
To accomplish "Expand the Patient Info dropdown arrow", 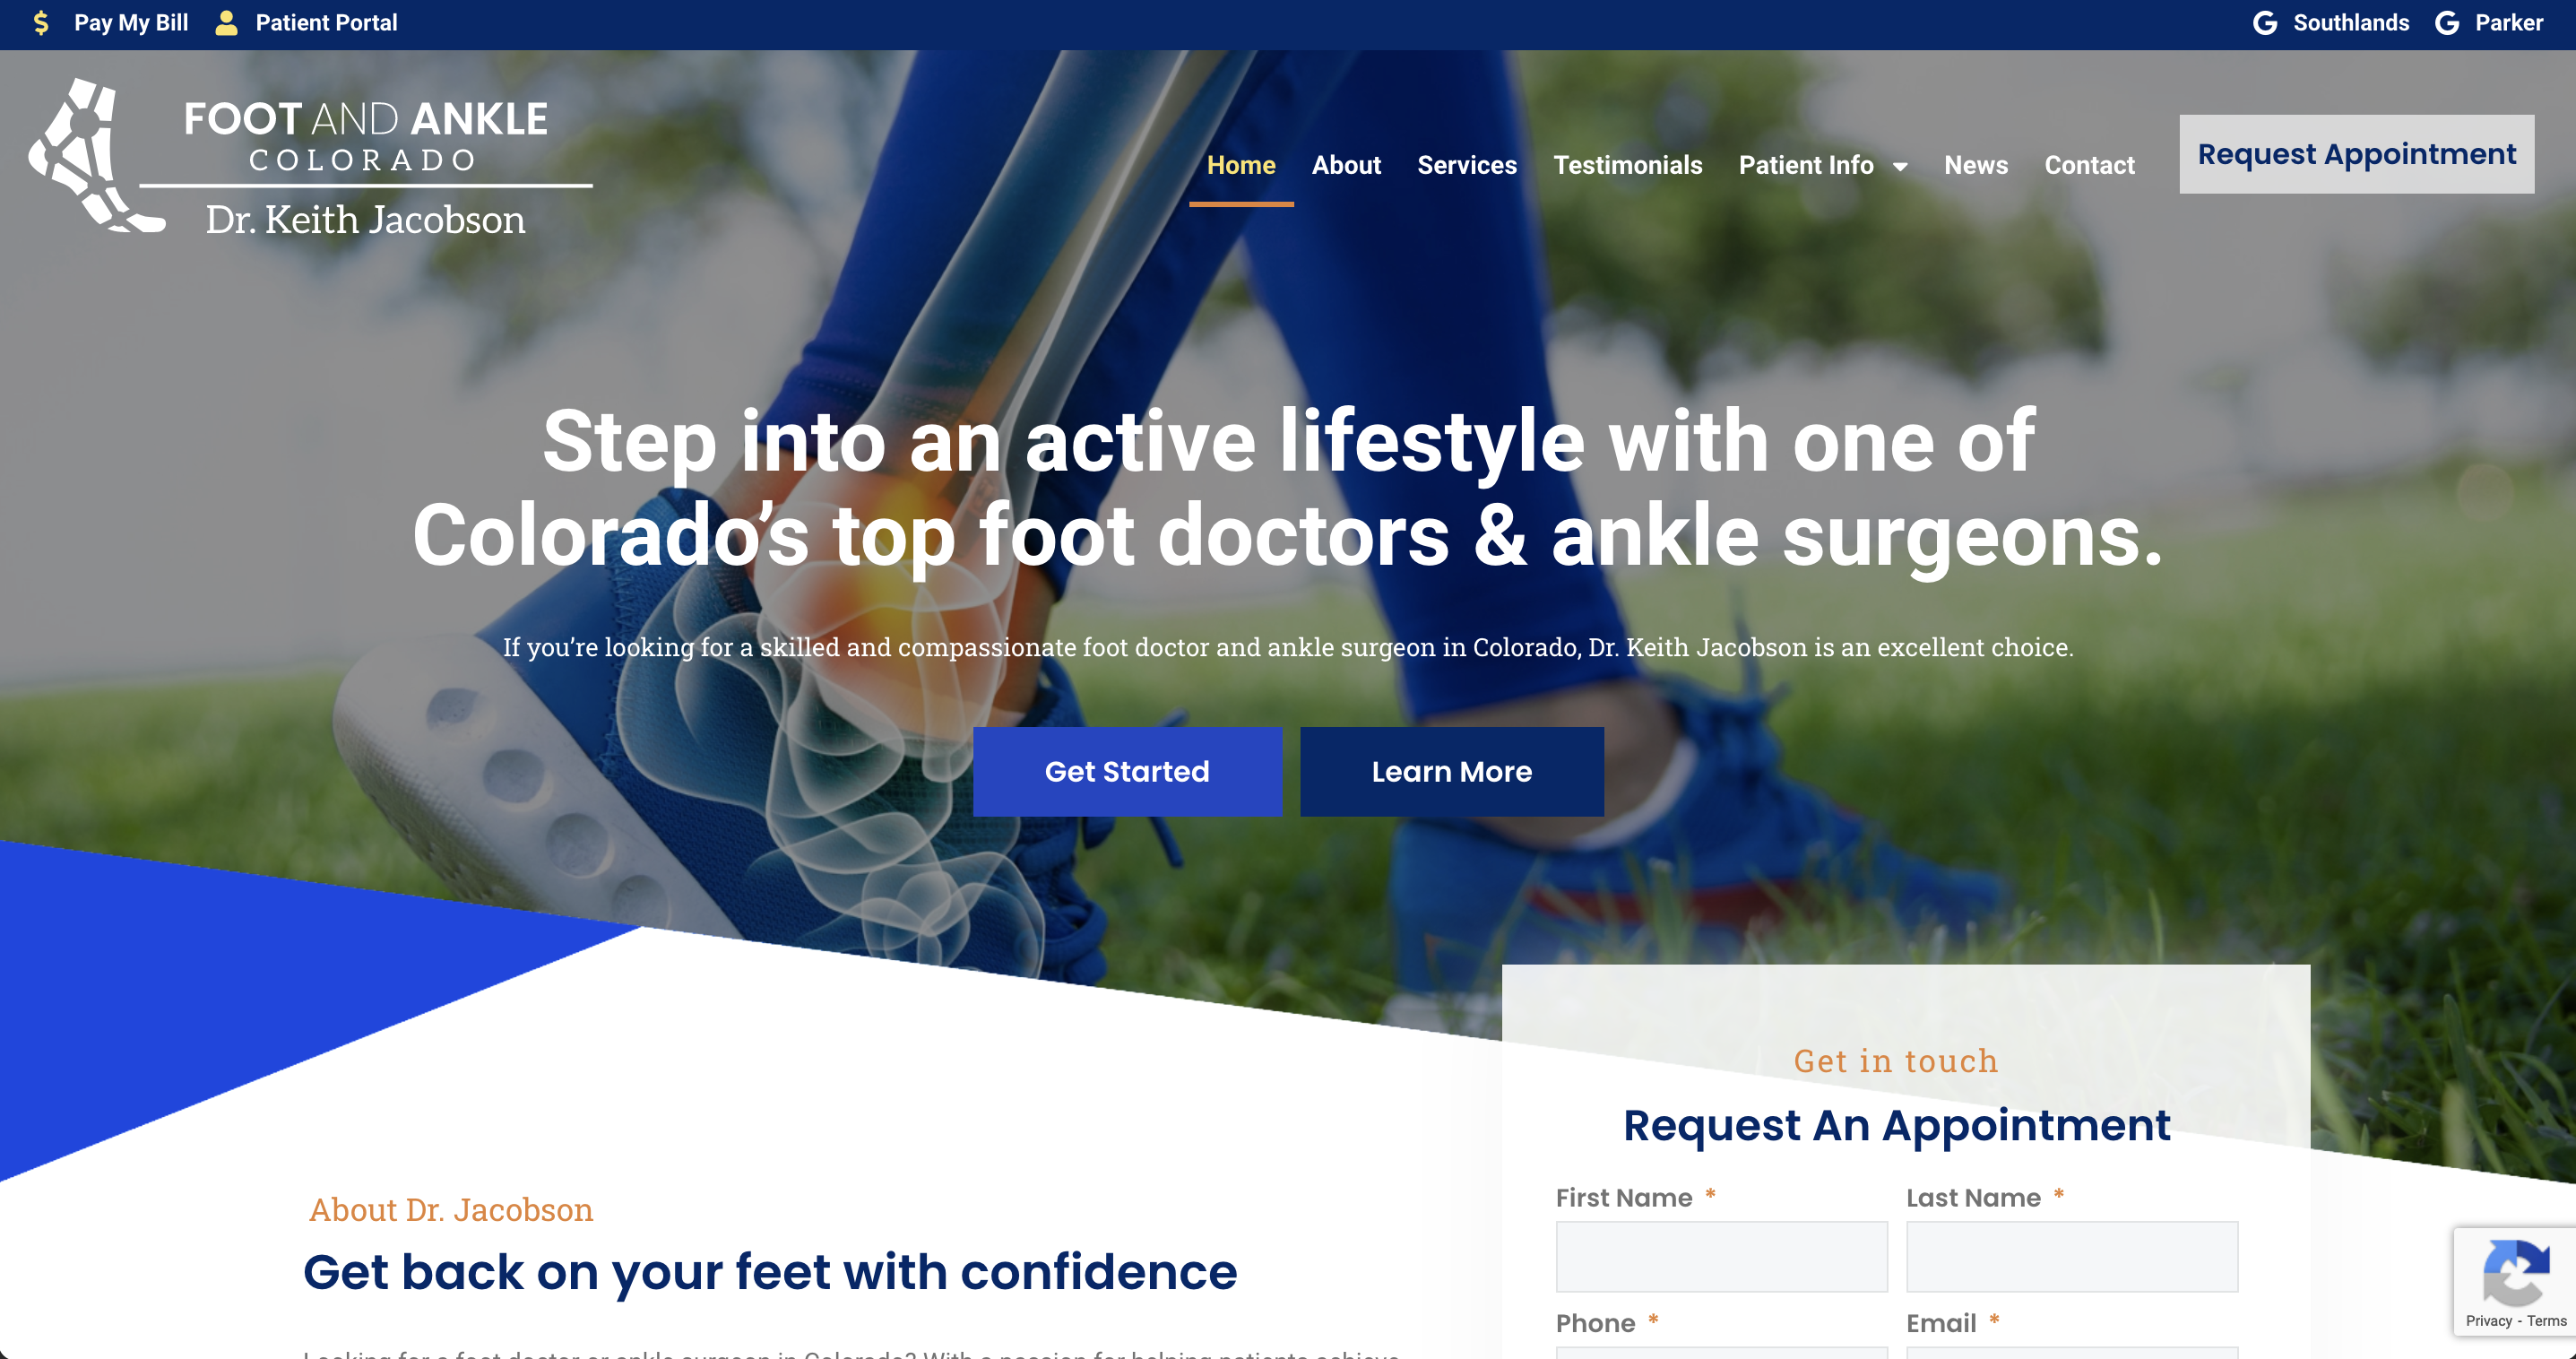I will [x=1900, y=167].
